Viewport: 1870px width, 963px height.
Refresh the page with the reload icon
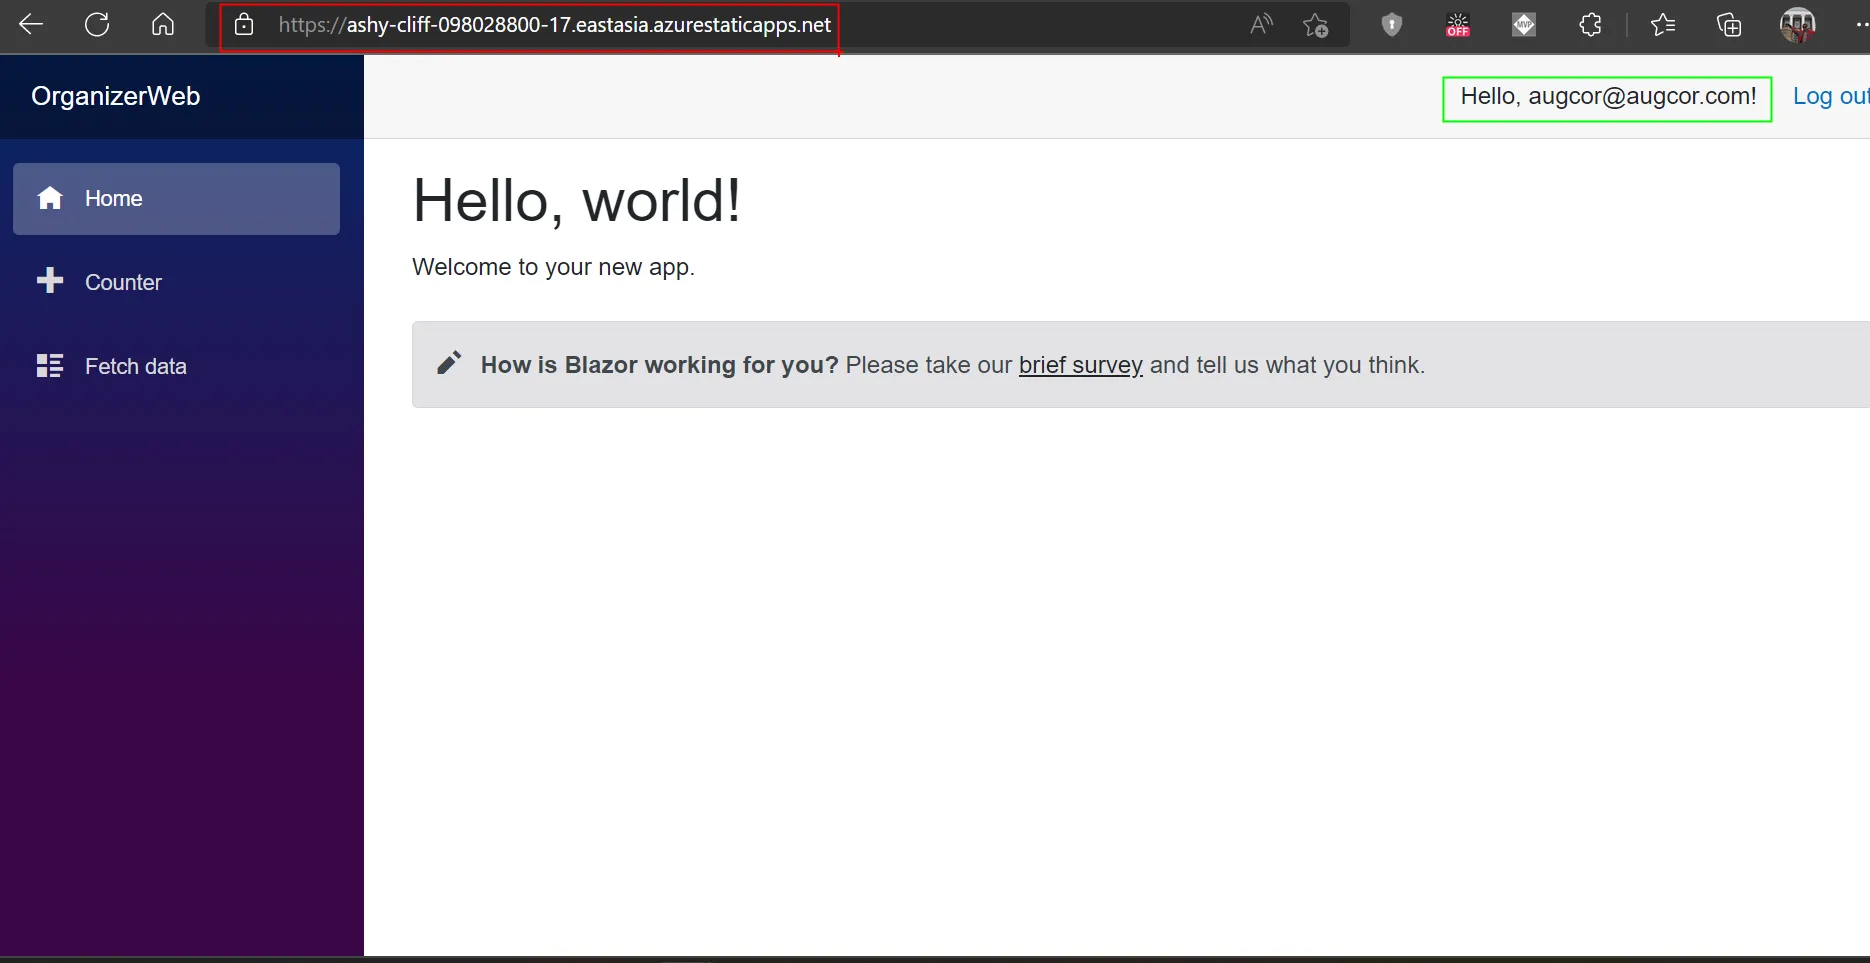pyautogui.click(x=97, y=25)
